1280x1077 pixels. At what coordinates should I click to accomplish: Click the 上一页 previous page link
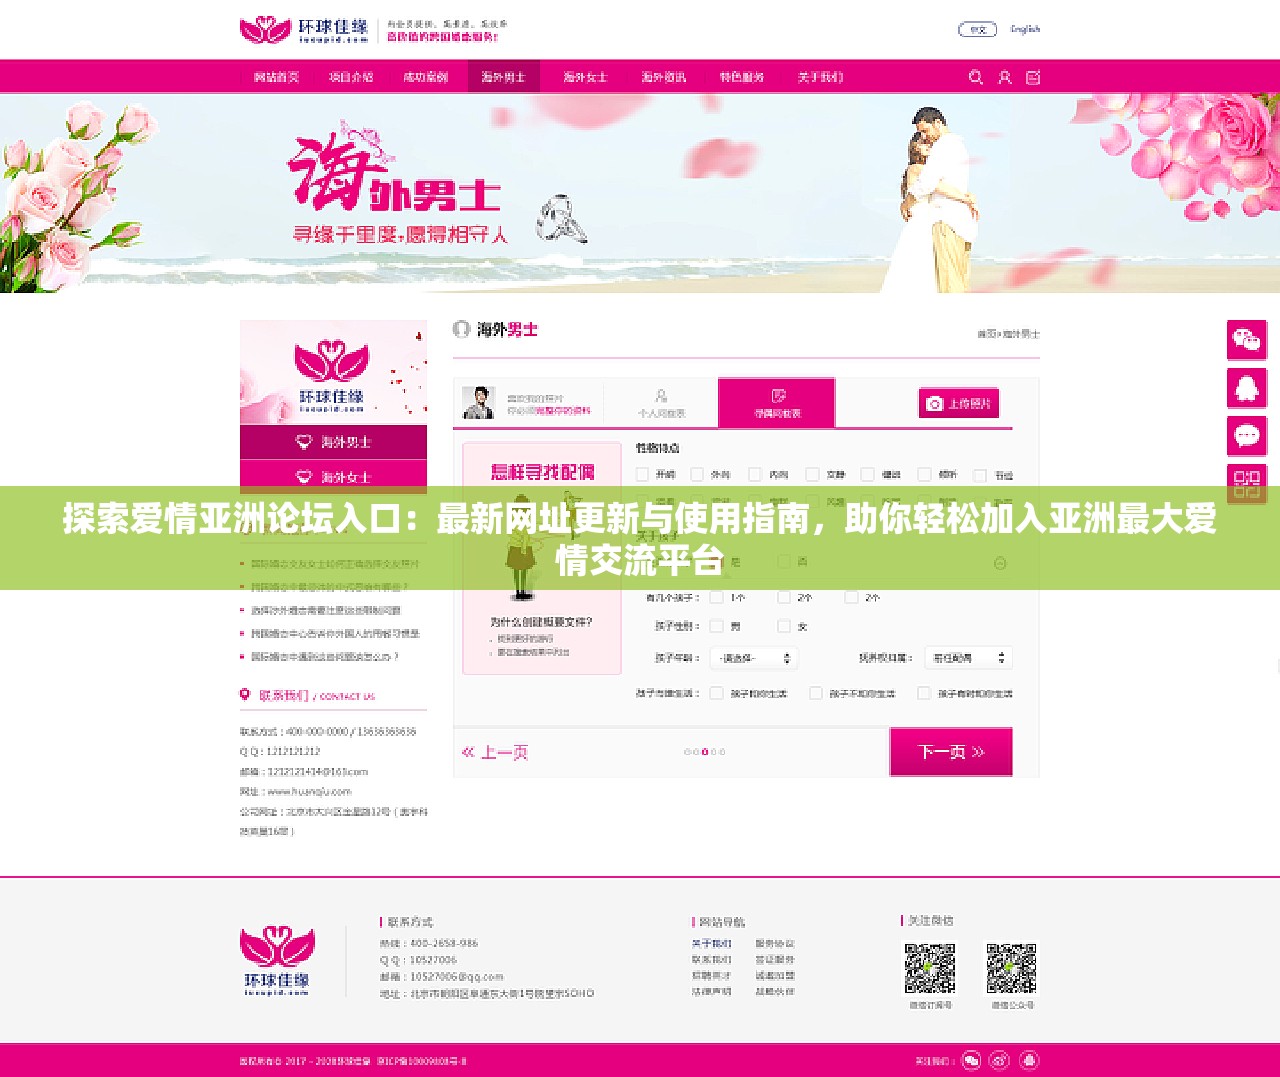coord(496,752)
